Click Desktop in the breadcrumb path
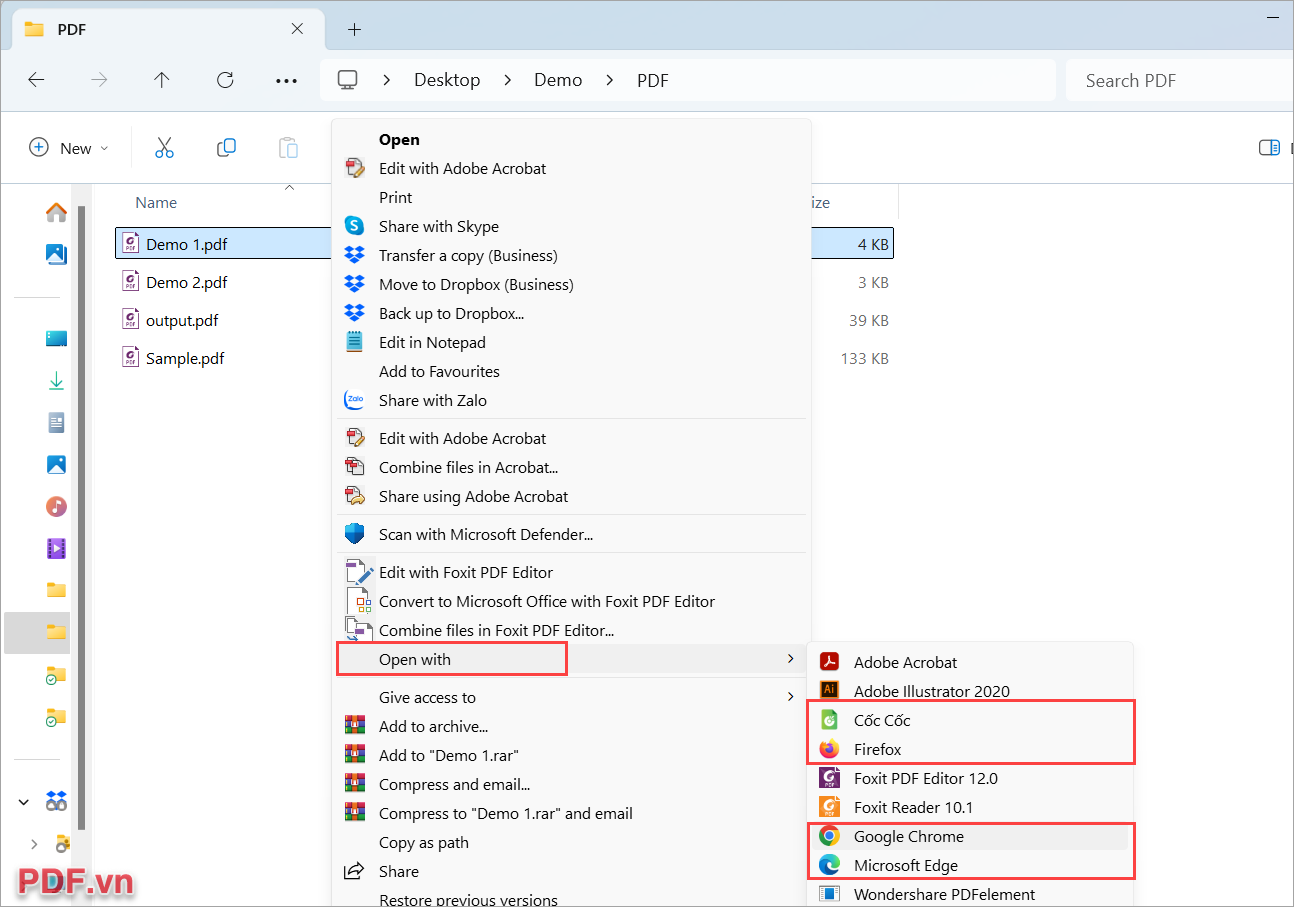The height and width of the screenshot is (907, 1294). coord(447,80)
